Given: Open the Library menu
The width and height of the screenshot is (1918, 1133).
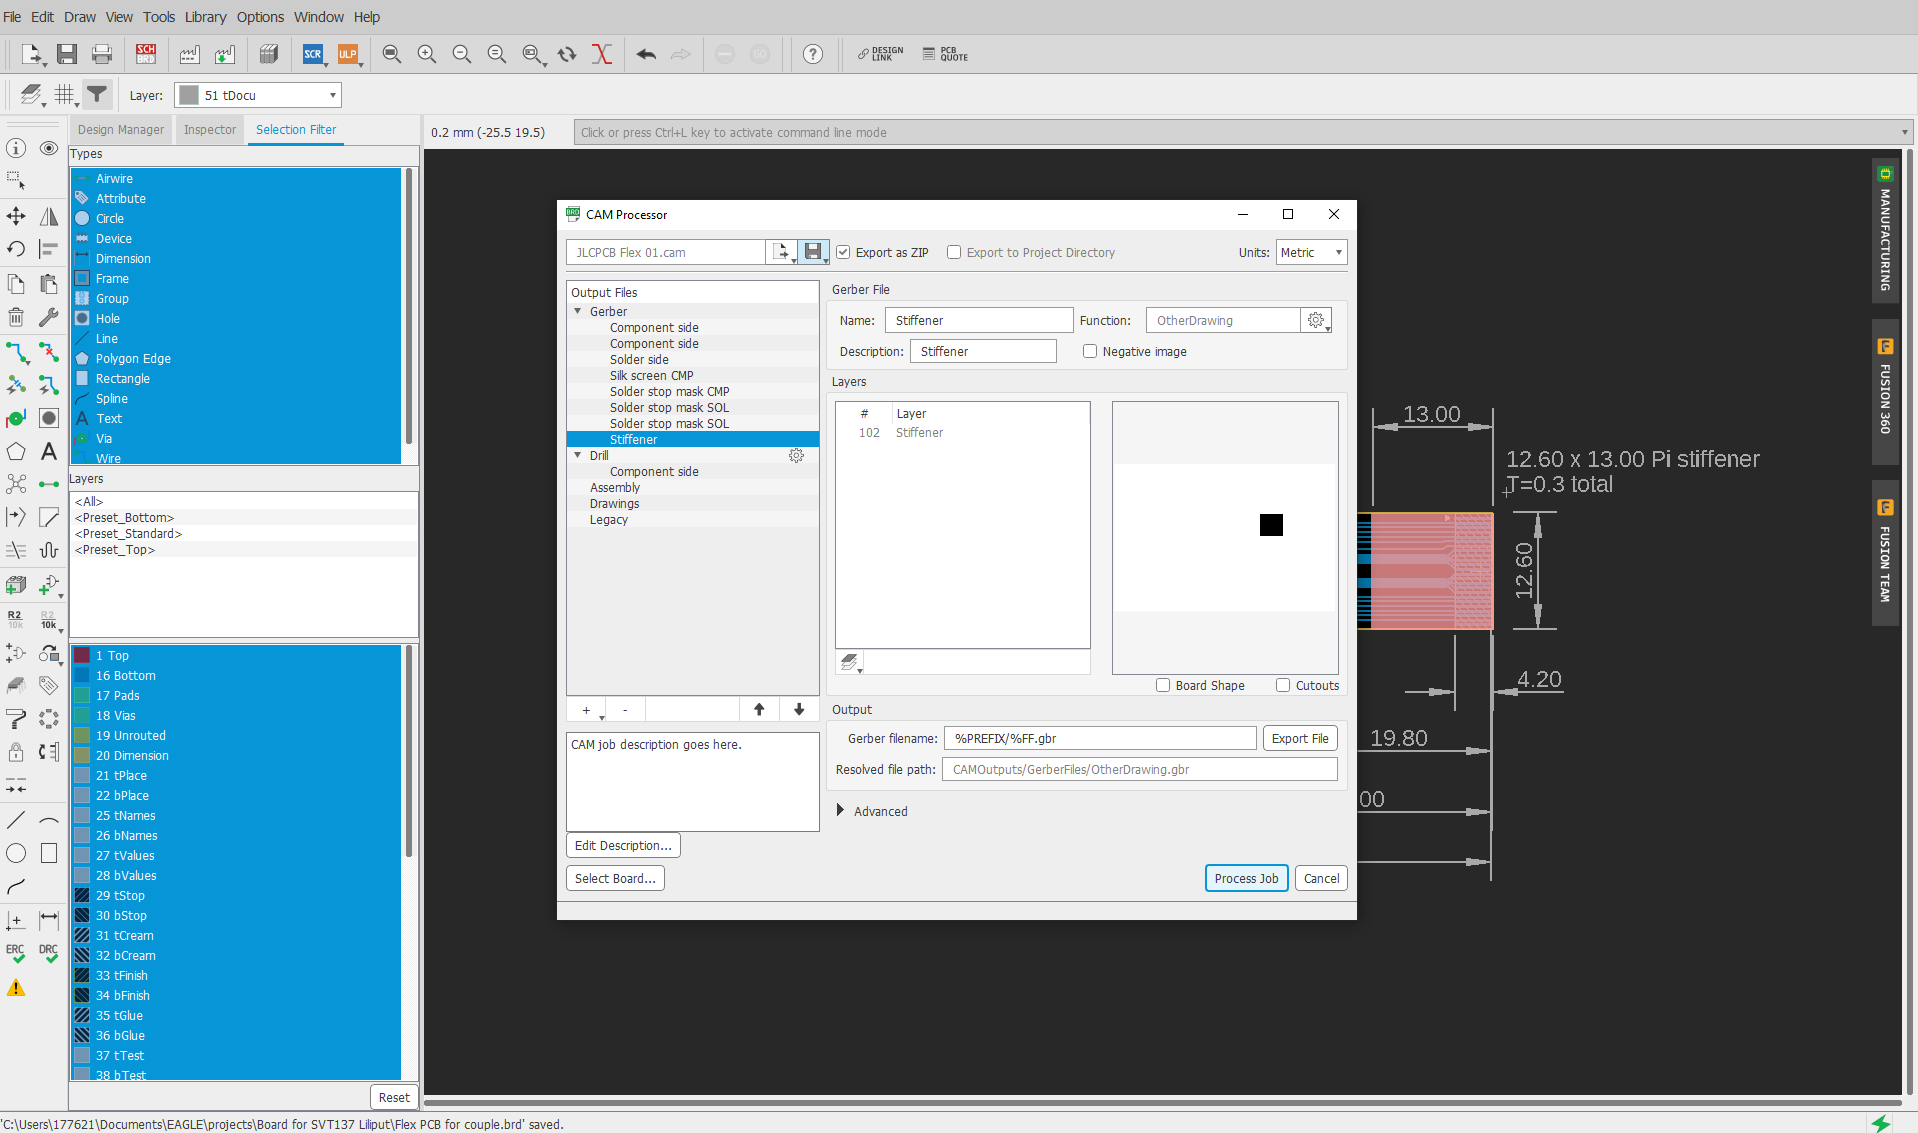Looking at the screenshot, I should [x=205, y=17].
